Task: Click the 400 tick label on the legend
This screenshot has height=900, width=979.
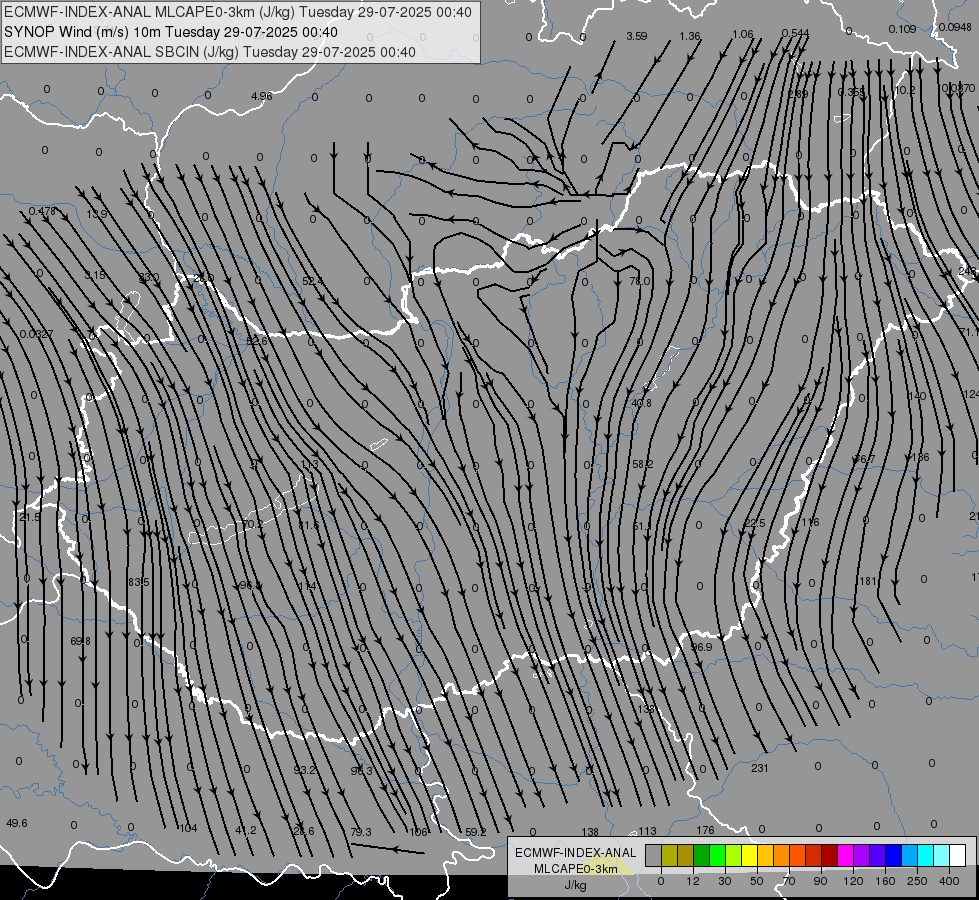Action: click(949, 881)
